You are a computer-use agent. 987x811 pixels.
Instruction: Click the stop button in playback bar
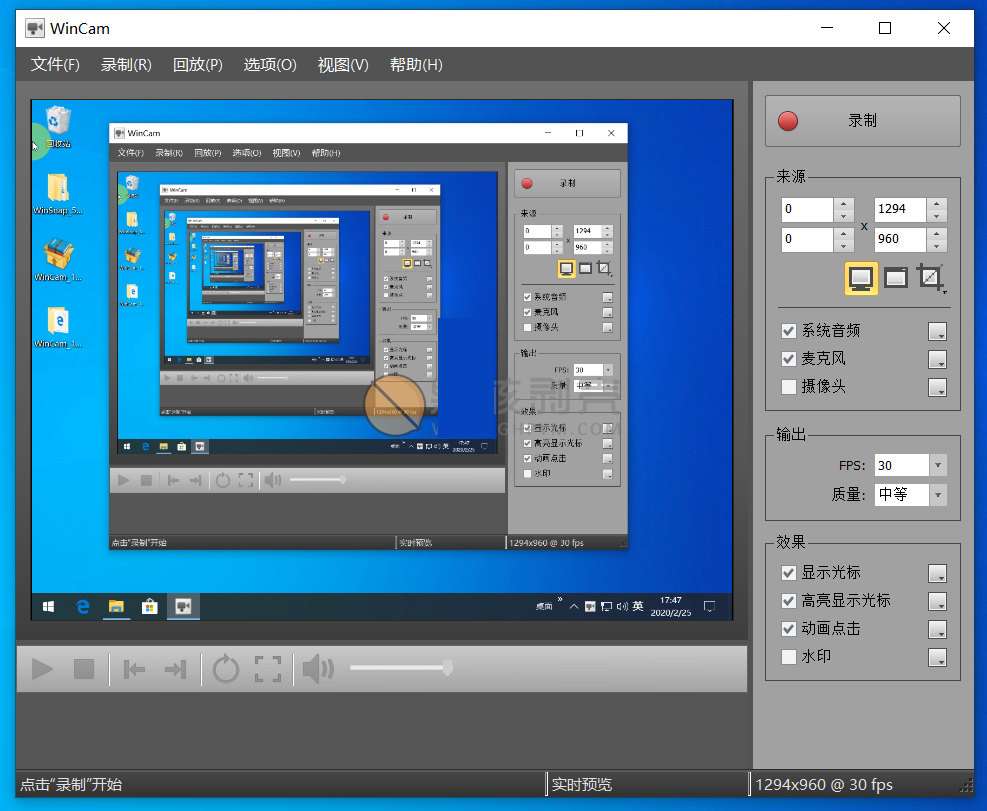(85, 668)
